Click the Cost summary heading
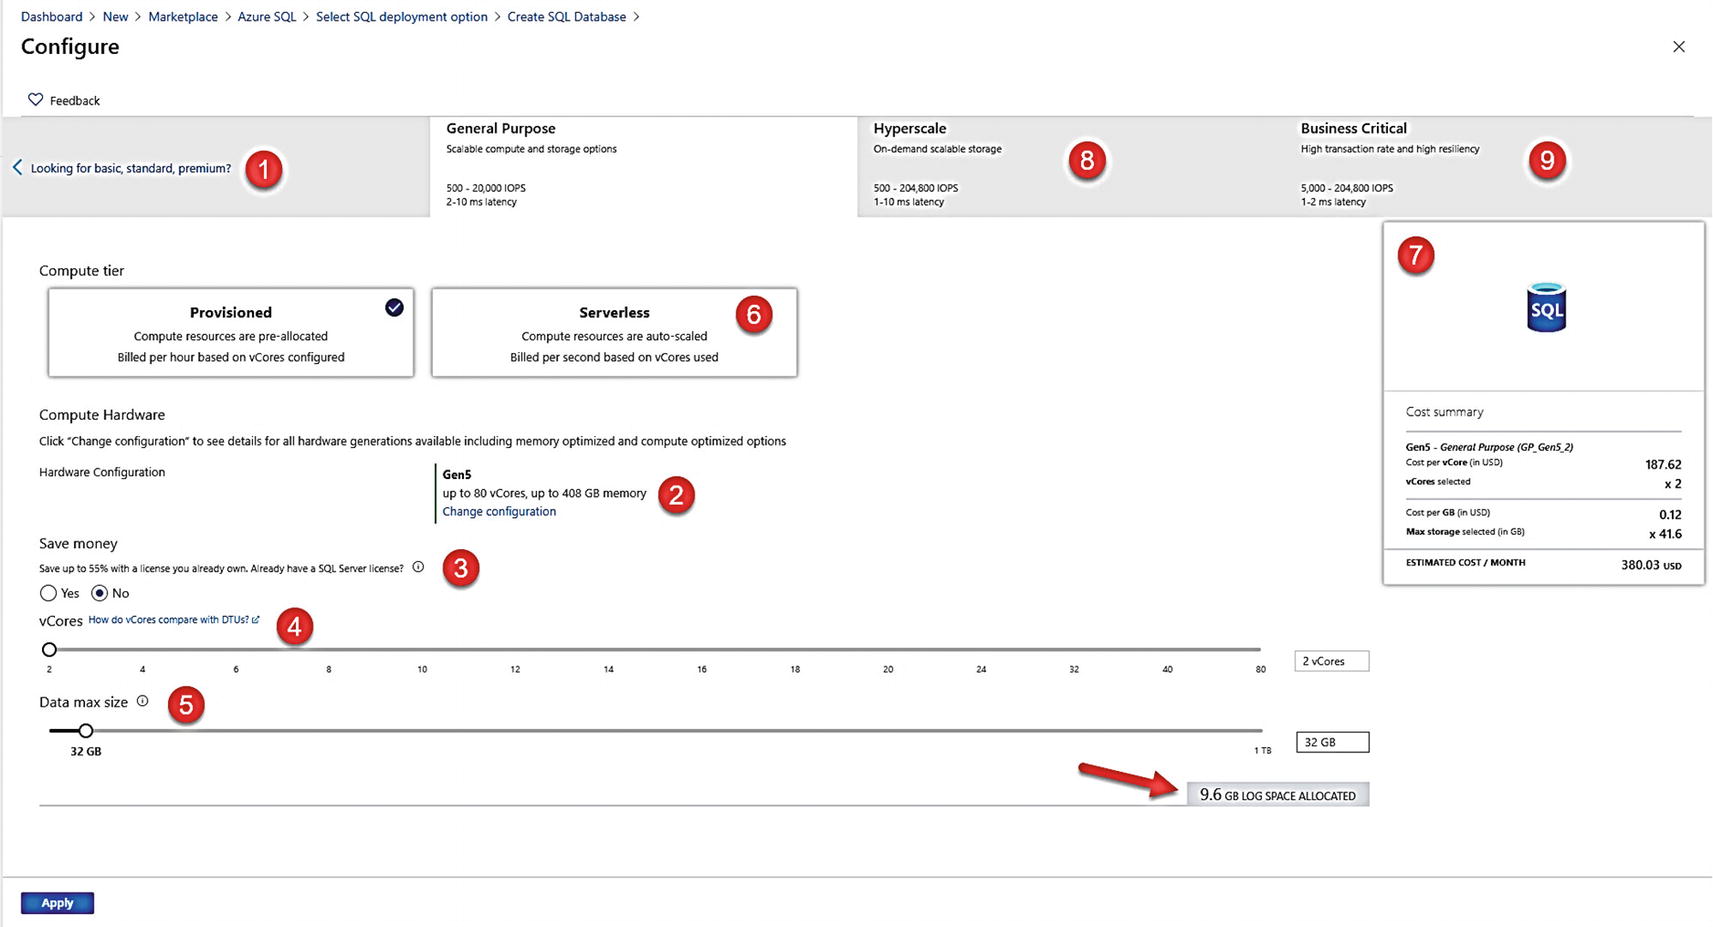Screen dimensions: 1713x927 click(1445, 412)
